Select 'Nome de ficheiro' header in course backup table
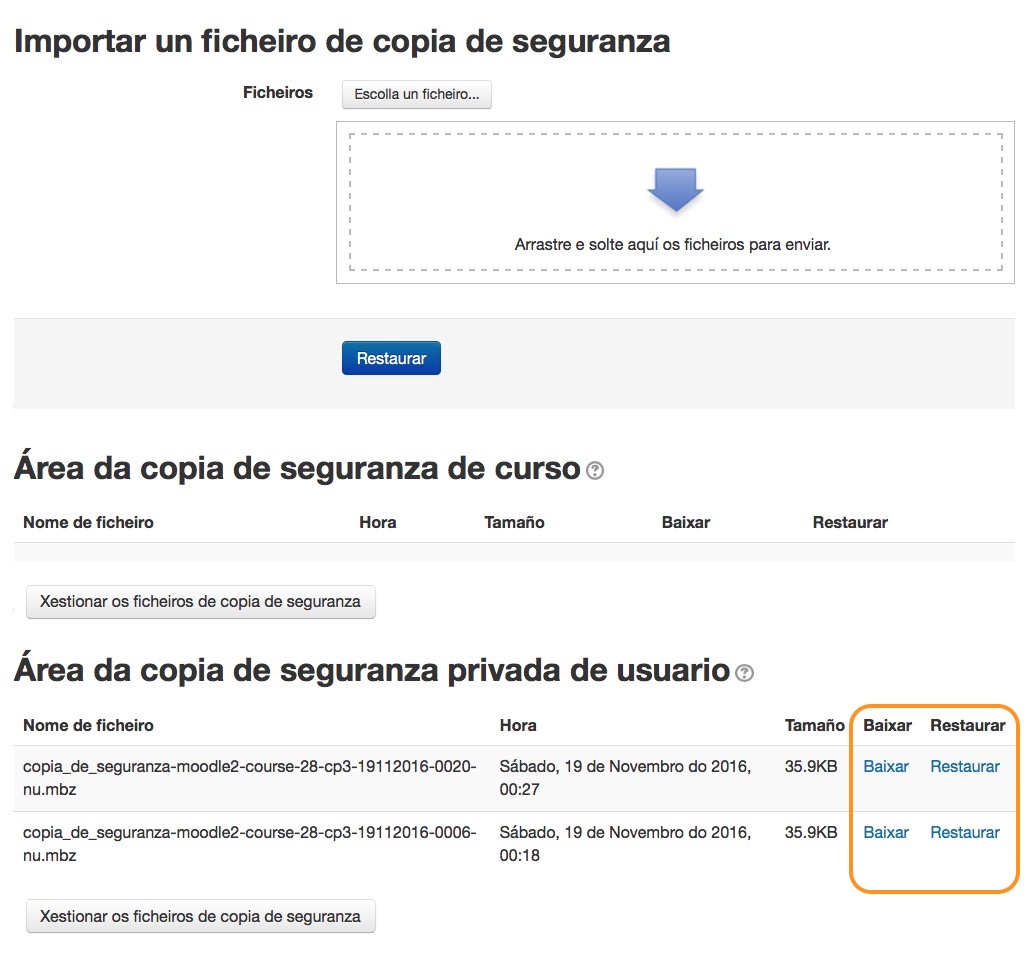The height and width of the screenshot is (970, 1028). (x=88, y=523)
